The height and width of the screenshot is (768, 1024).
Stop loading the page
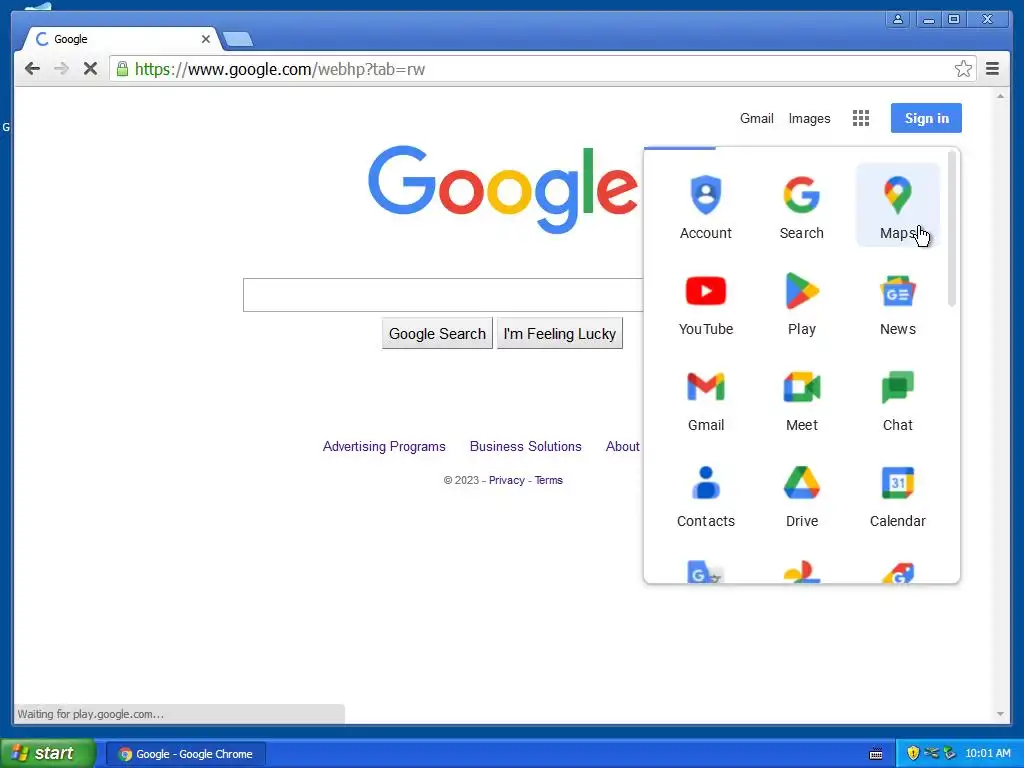(x=90, y=69)
